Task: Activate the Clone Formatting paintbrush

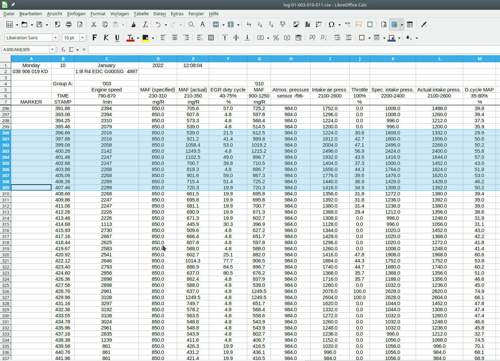Action: click(x=133, y=24)
